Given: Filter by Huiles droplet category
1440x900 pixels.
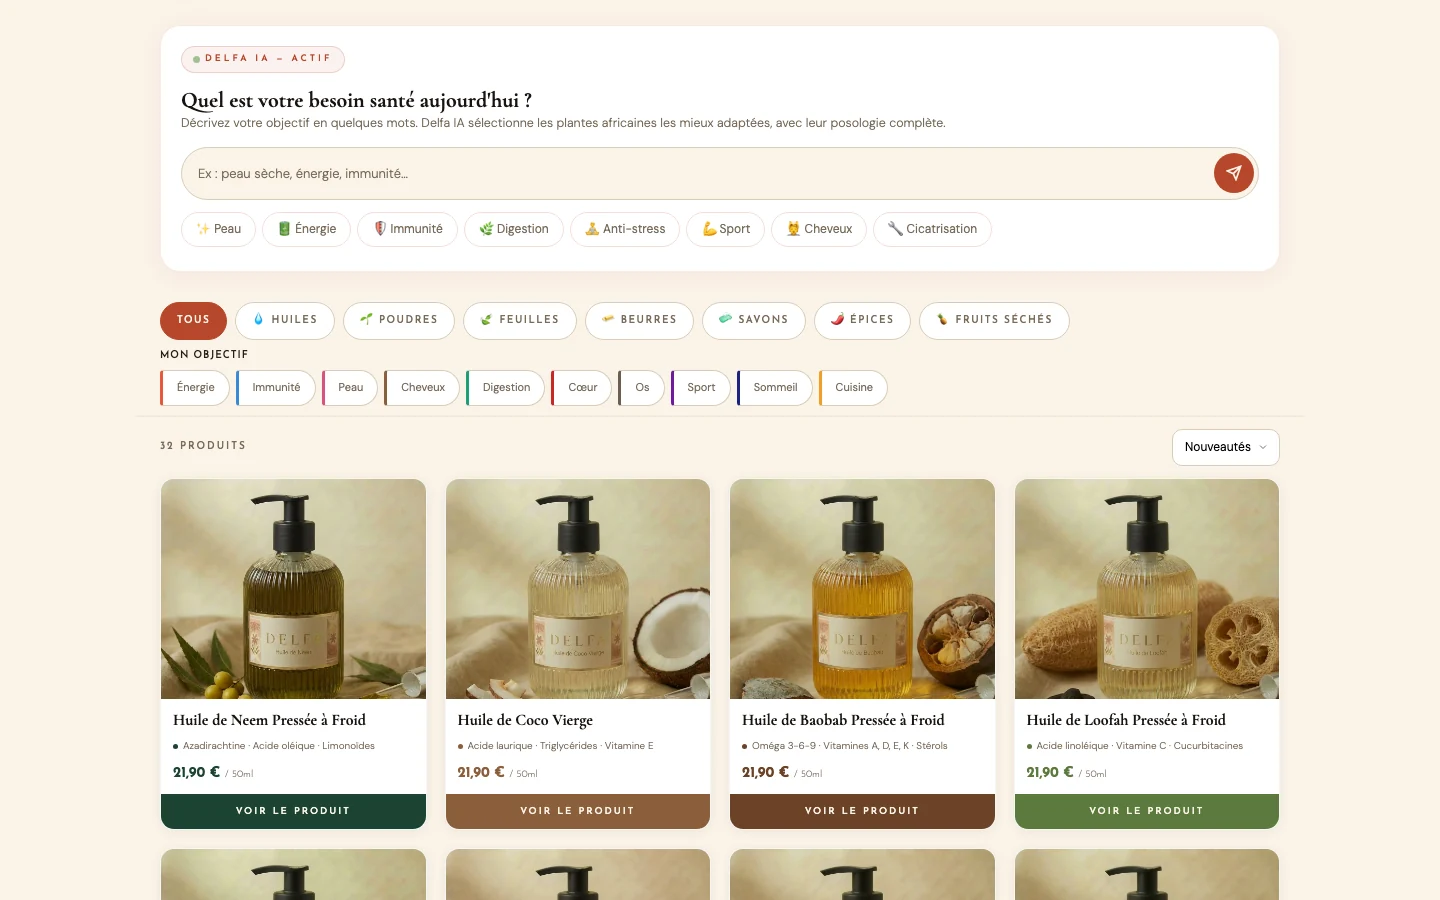Looking at the screenshot, I should (x=285, y=320).
